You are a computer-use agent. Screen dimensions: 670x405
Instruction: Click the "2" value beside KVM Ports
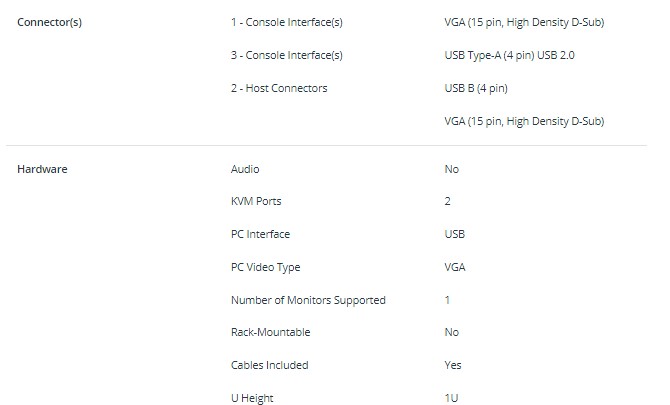(448, 201)
